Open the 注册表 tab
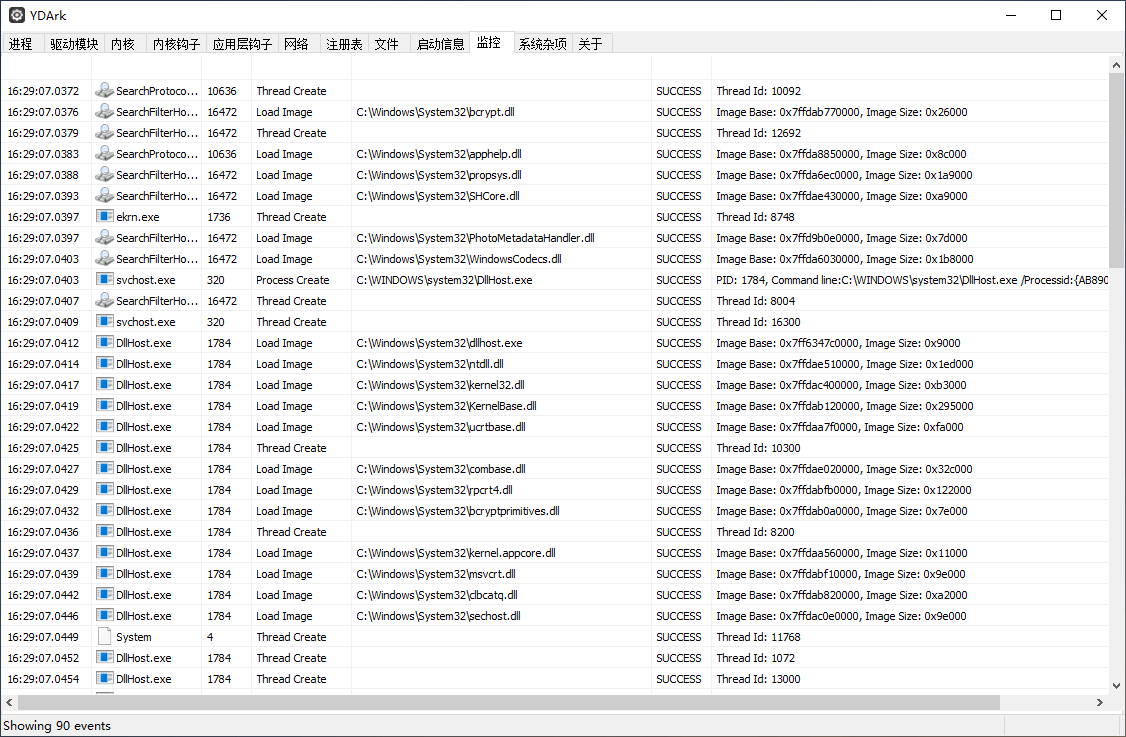Image resolution: width=1126 pixels, height=737 pixels. (x=344, y=44)
